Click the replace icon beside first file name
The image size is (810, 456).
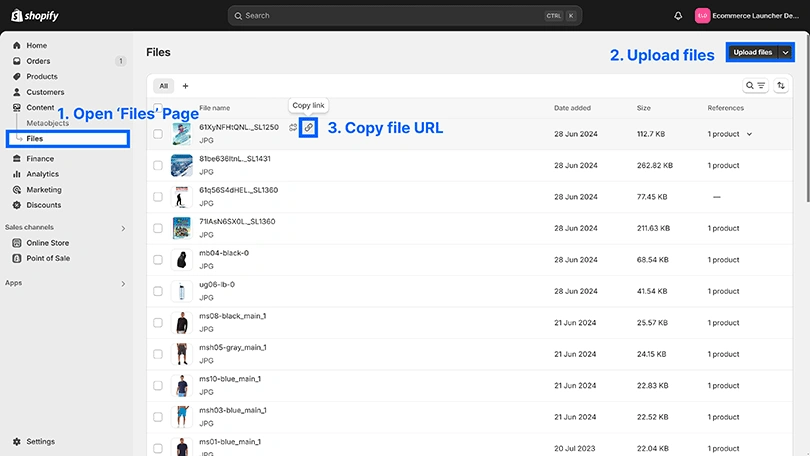(293, 127)
